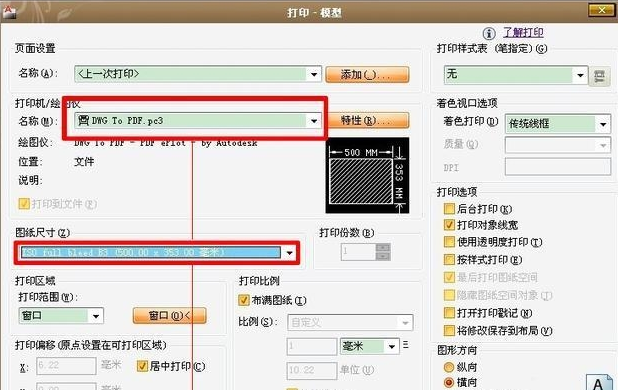The width and height of the screenshot is (618, 390).
Task: Toggle 隐藏图纸空间对象 checkbox
Action: 449,295
